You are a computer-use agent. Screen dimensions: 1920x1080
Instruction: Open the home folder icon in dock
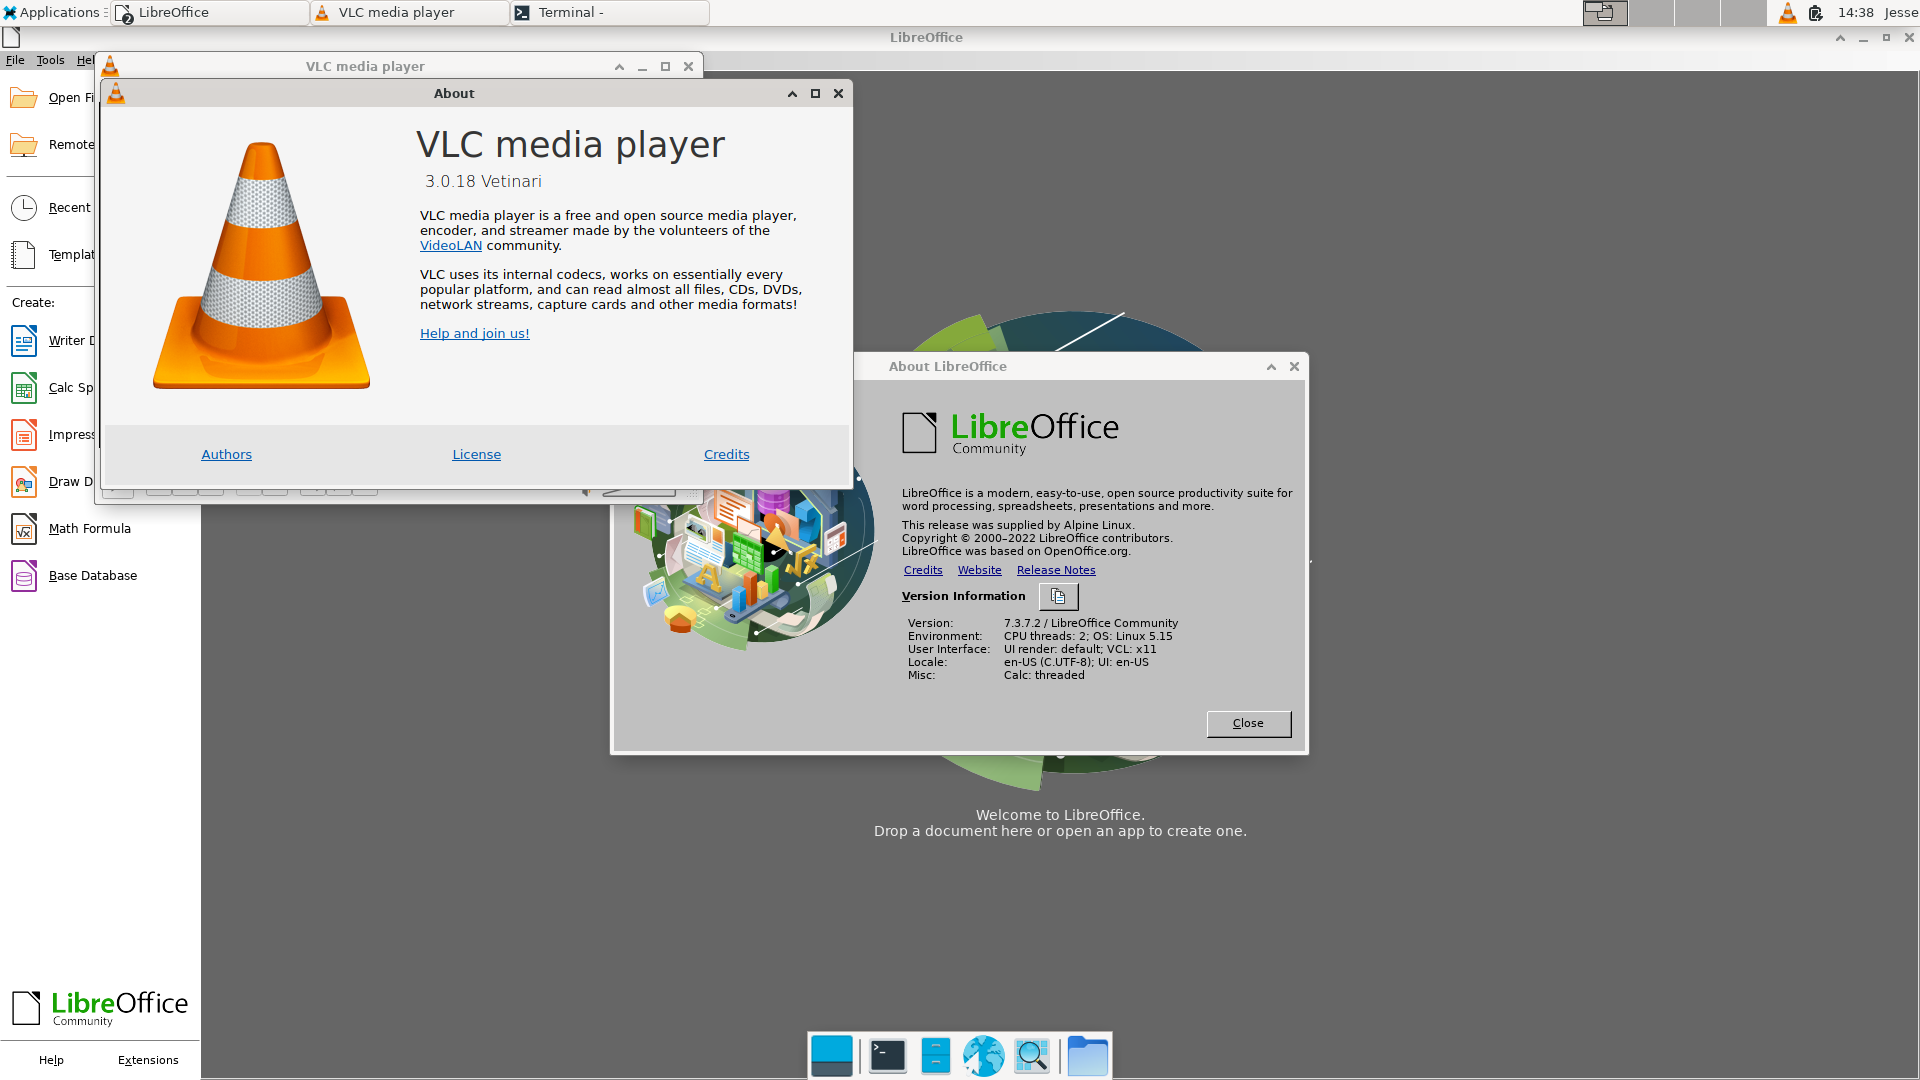(x=1088, y=1056)
